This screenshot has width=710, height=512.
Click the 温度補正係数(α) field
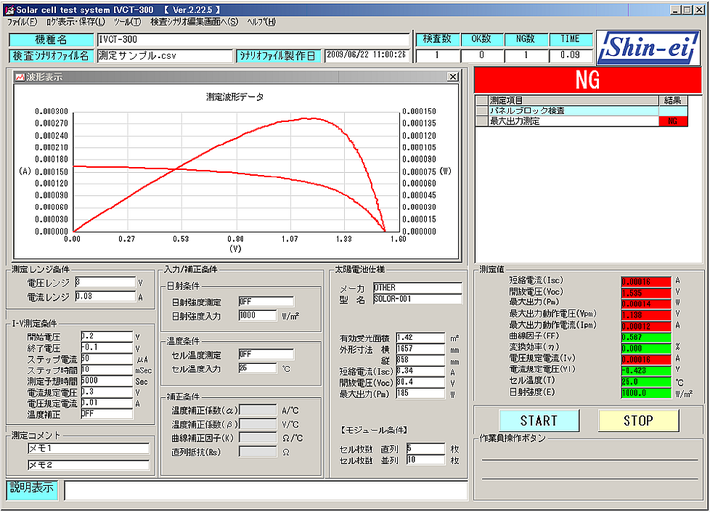[x=258, y=411]
